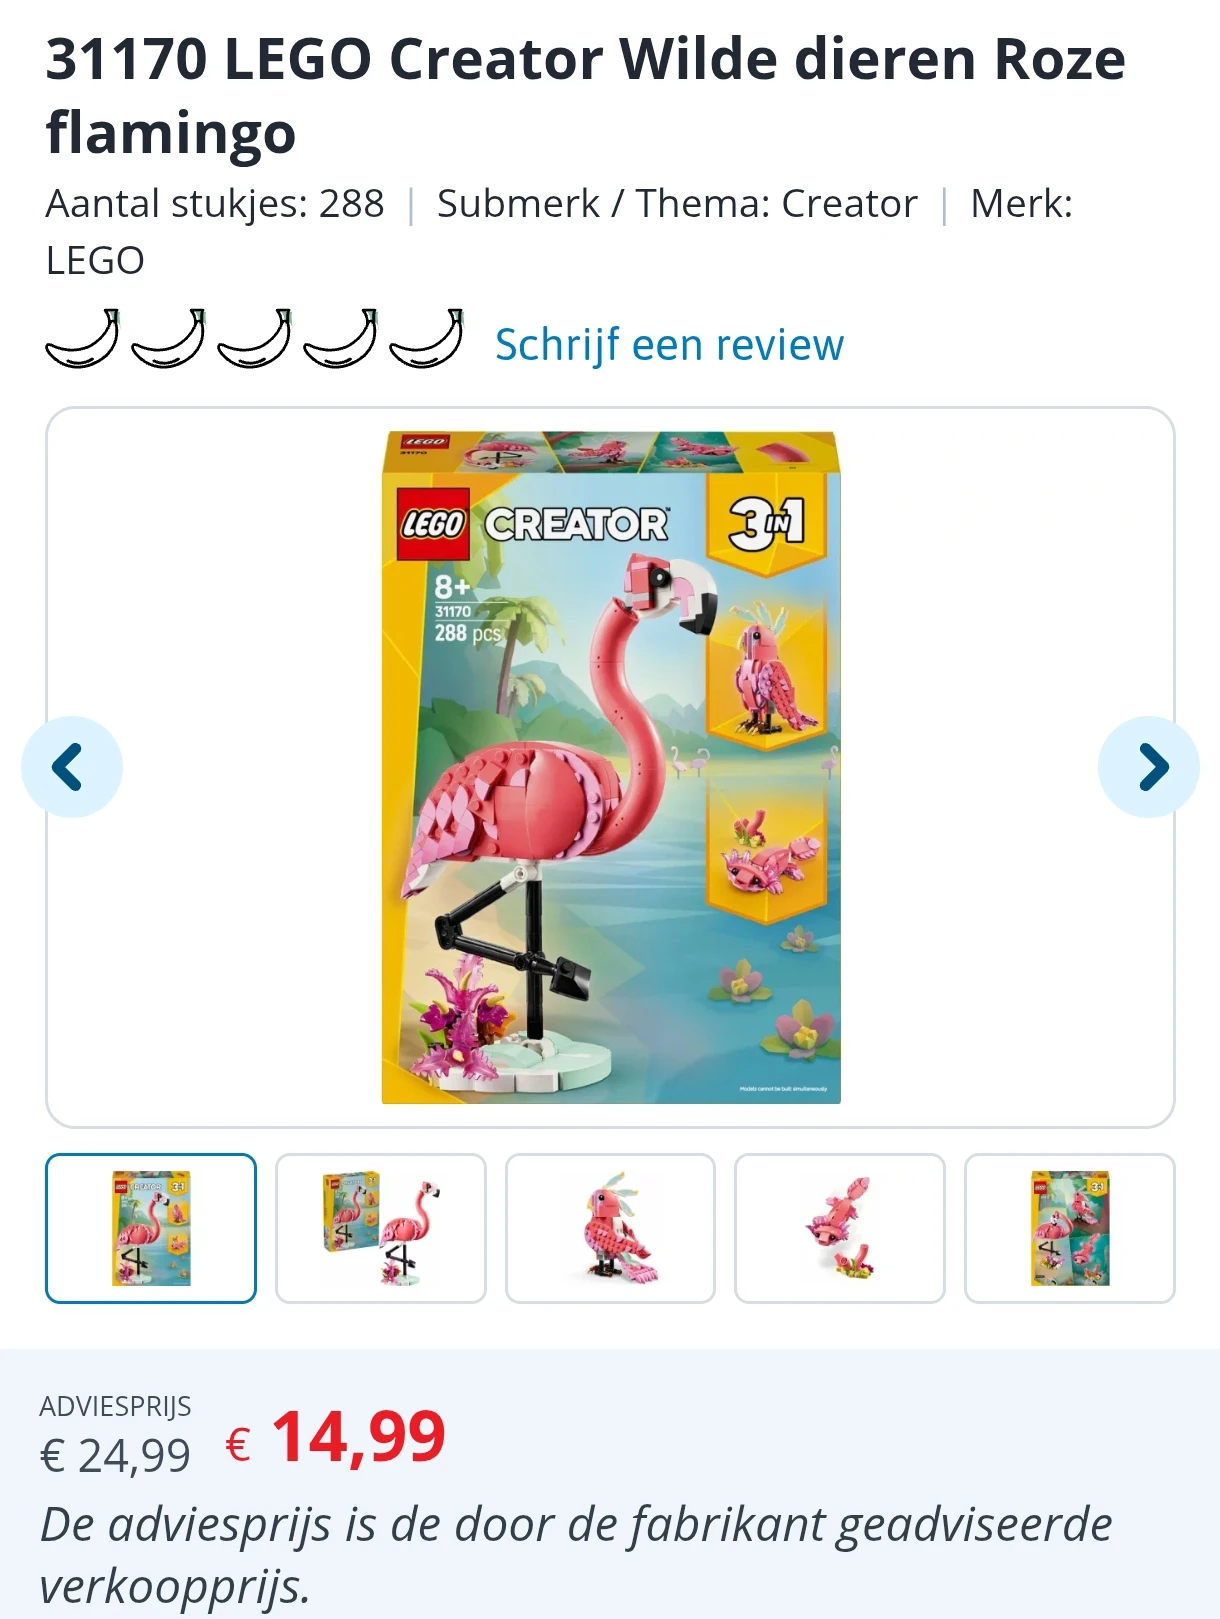Click the third banana rating icon

point(254,339)
